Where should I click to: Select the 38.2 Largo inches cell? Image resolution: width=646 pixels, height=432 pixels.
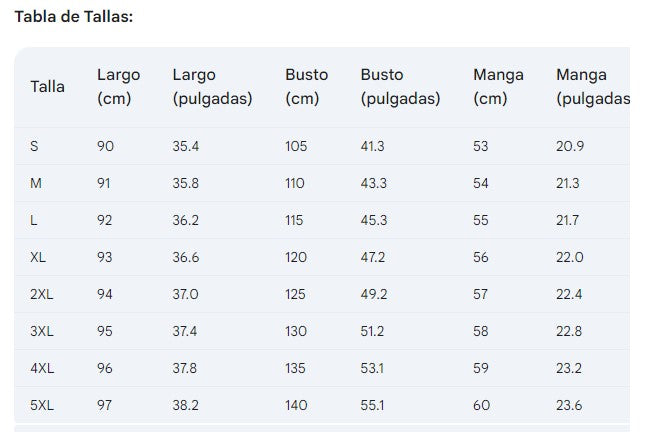[186, 405]
